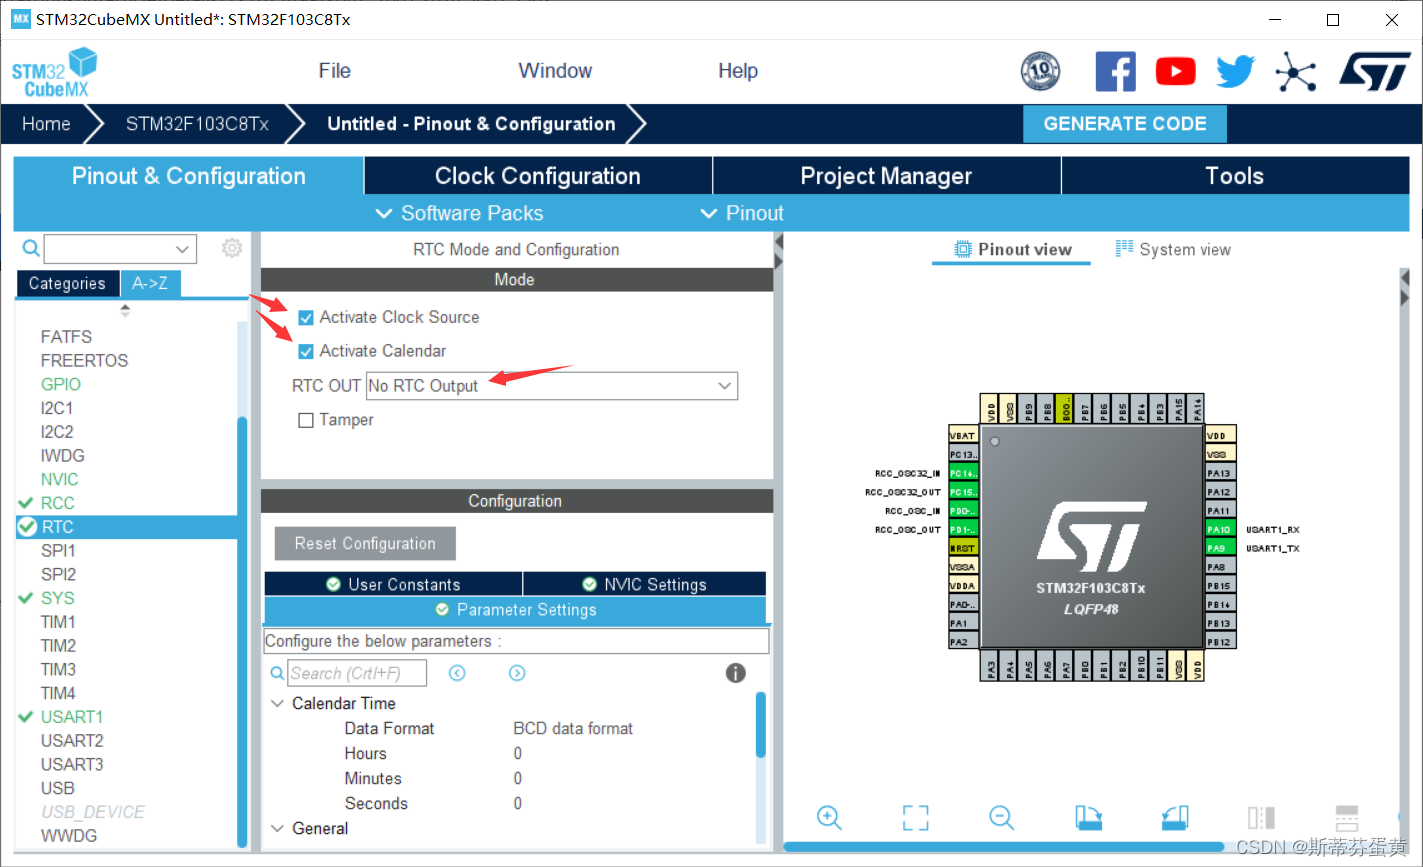Open the RTC OUT dropdown
Screen dimensions: 1423x867
552,386
